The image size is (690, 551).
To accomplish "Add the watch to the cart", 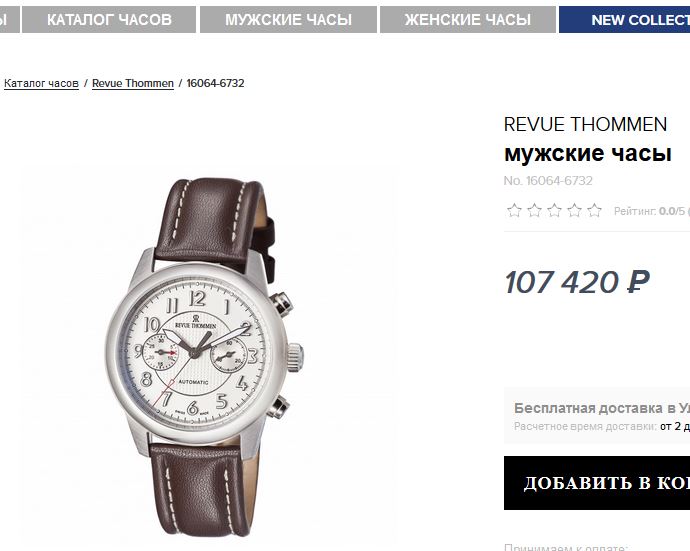I will pos(597,483).
